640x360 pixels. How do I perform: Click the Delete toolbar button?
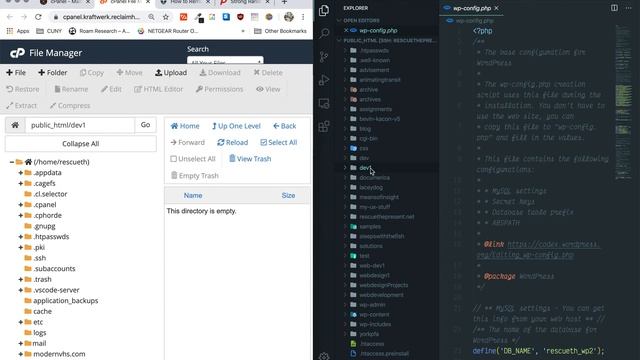pyautogui.click(x=268, y=73)
